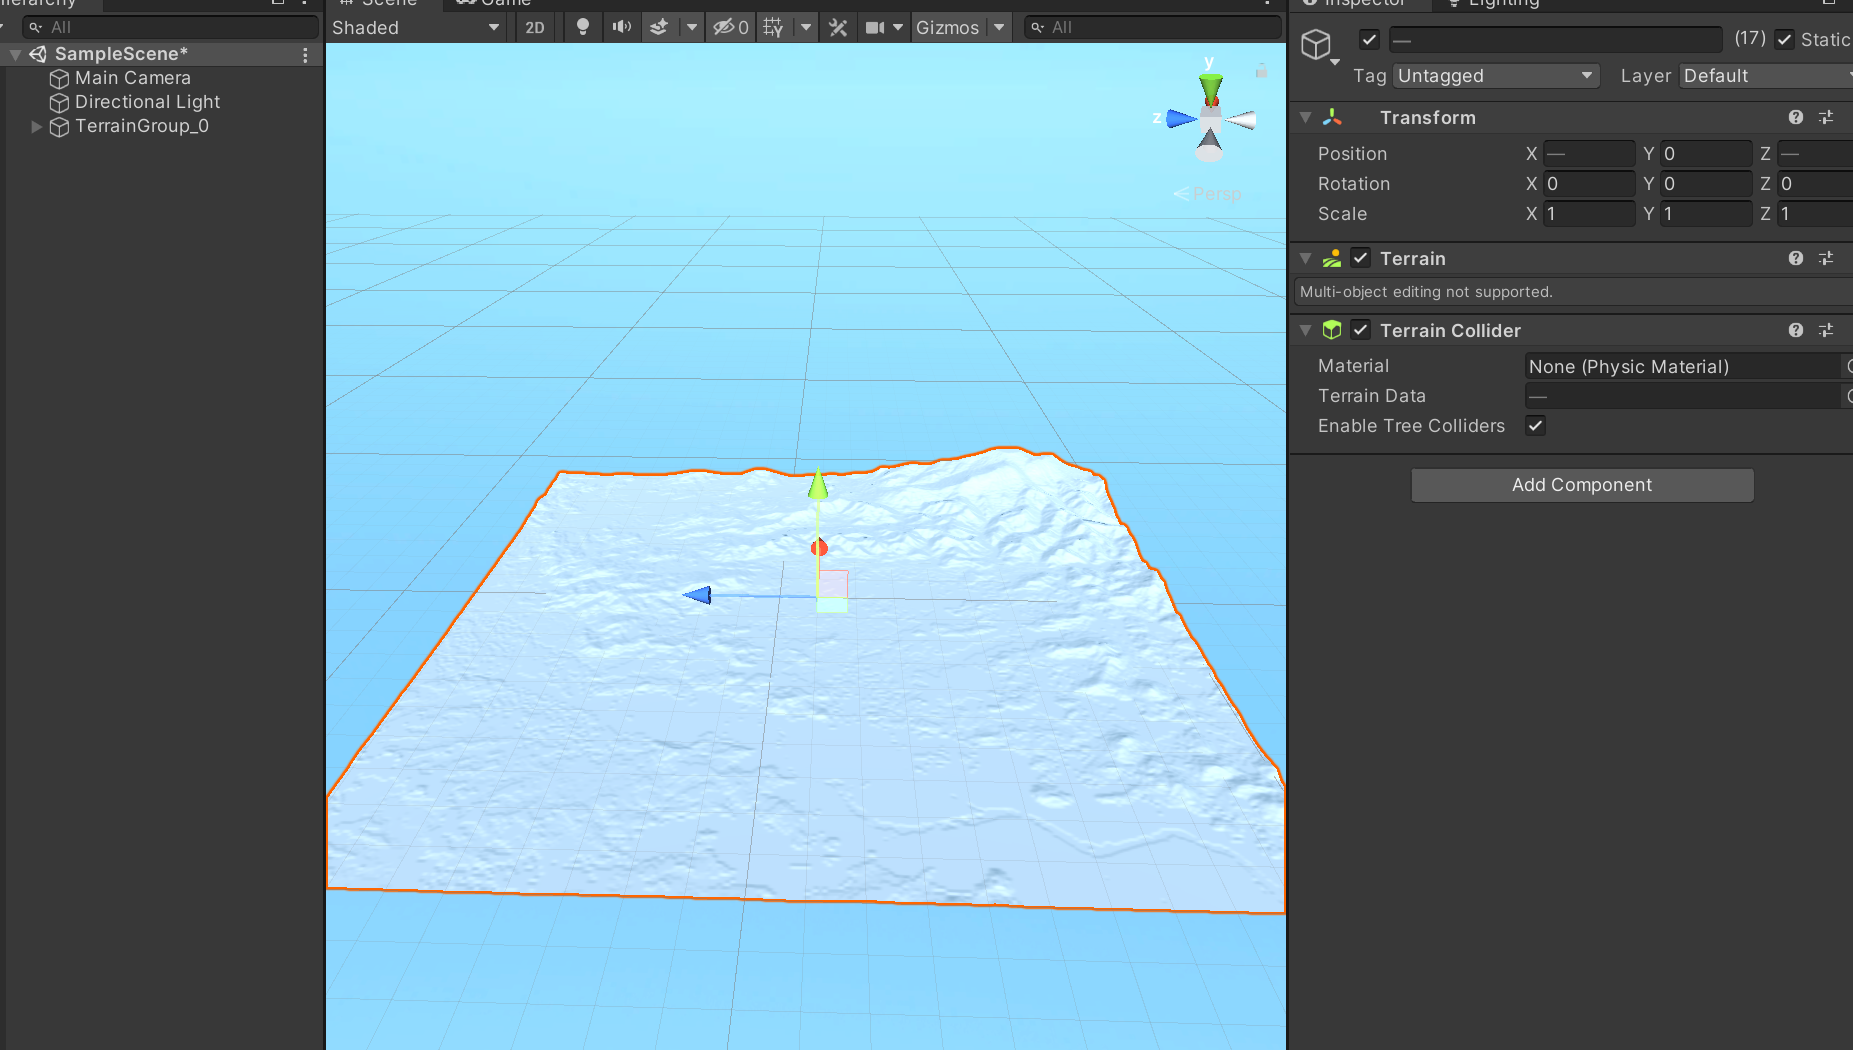Open the Untagged tag dropdown
Image resolution: width=1853 pixels, height=1050 pixels.
(1496, 76)
